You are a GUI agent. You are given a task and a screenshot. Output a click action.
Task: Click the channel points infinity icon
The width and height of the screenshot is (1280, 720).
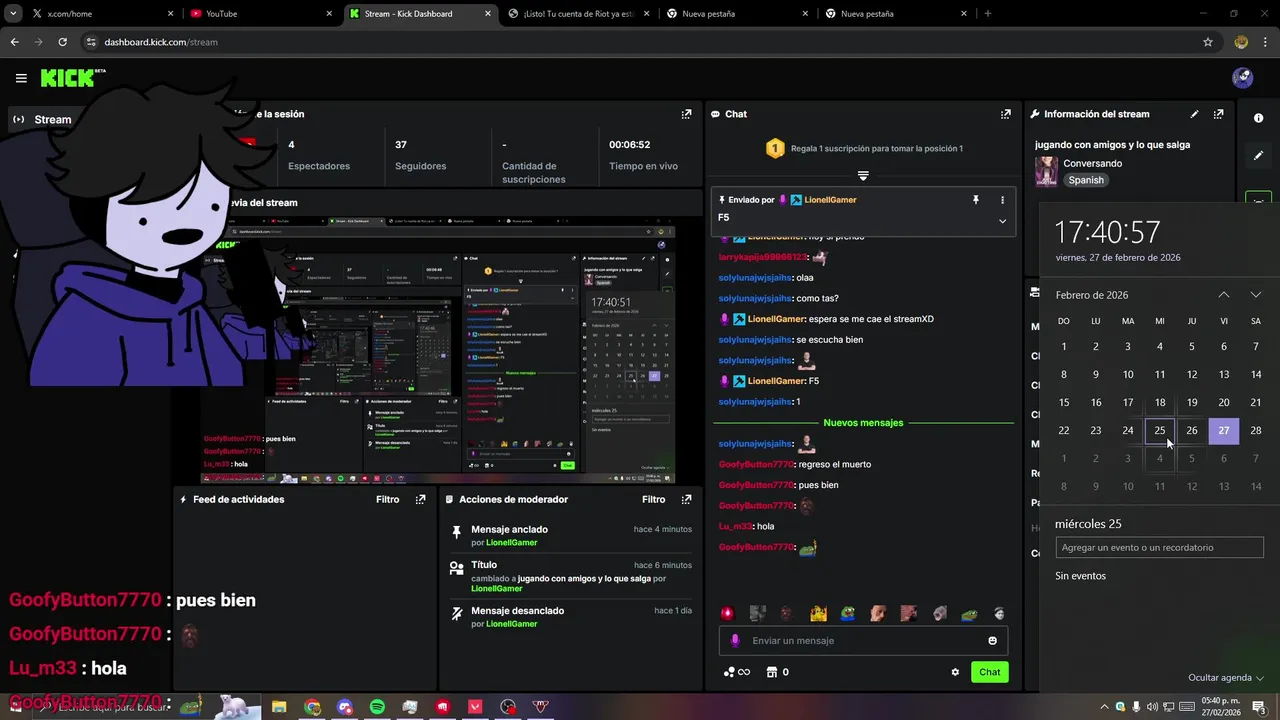(x=736, y=672)
